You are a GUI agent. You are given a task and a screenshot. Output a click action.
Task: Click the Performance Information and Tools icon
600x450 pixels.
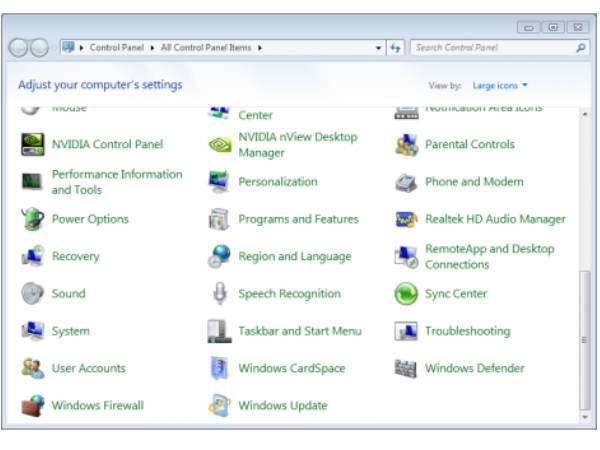pos(32,181)
